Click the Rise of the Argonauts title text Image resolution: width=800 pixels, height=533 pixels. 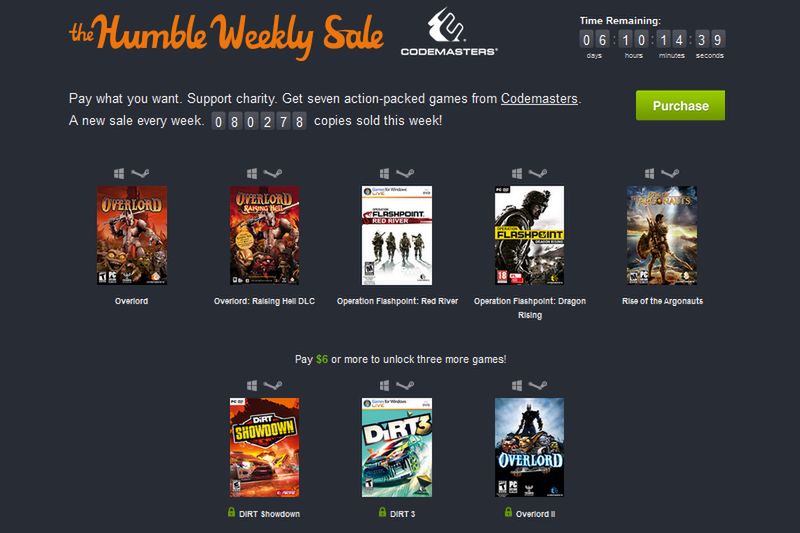tap(662, 301)
